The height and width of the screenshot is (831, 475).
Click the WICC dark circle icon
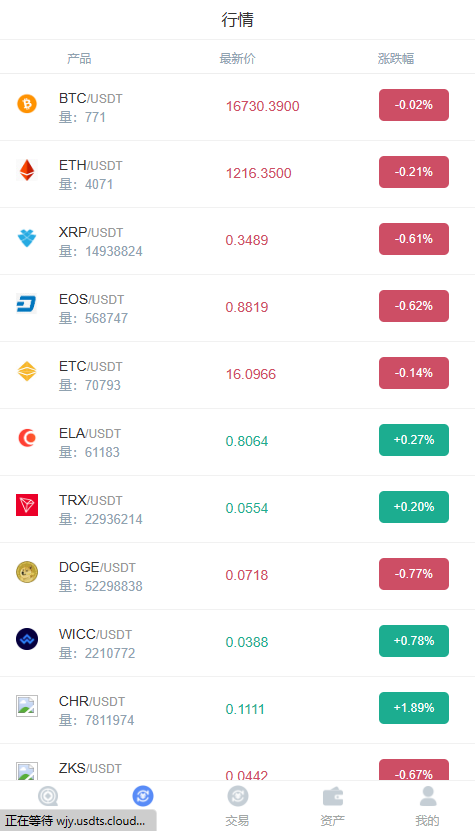27,639
